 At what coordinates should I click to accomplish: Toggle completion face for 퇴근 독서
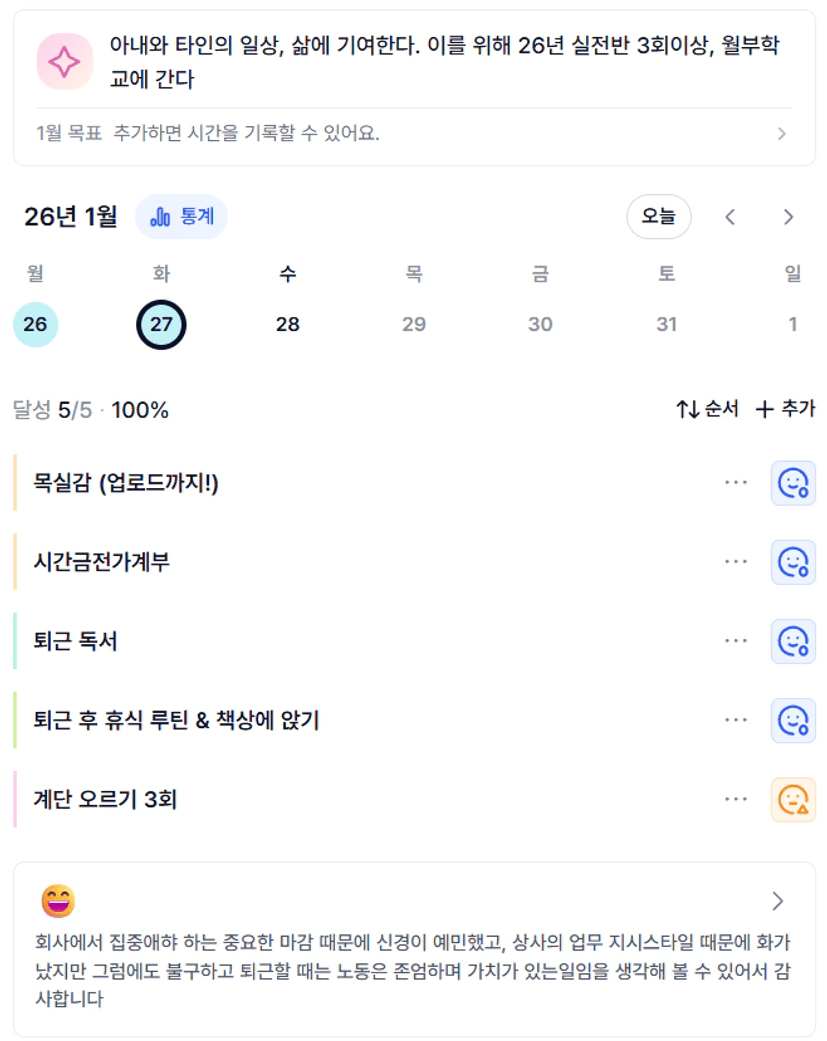click(793, 641)
